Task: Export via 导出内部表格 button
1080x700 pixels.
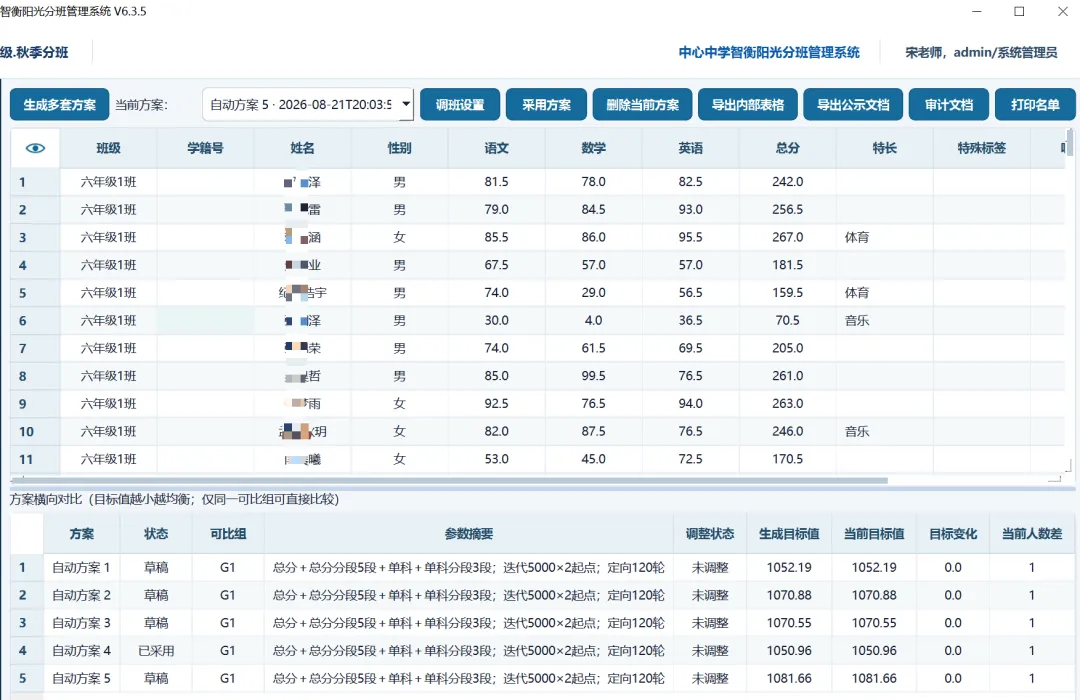Action: 747,105
